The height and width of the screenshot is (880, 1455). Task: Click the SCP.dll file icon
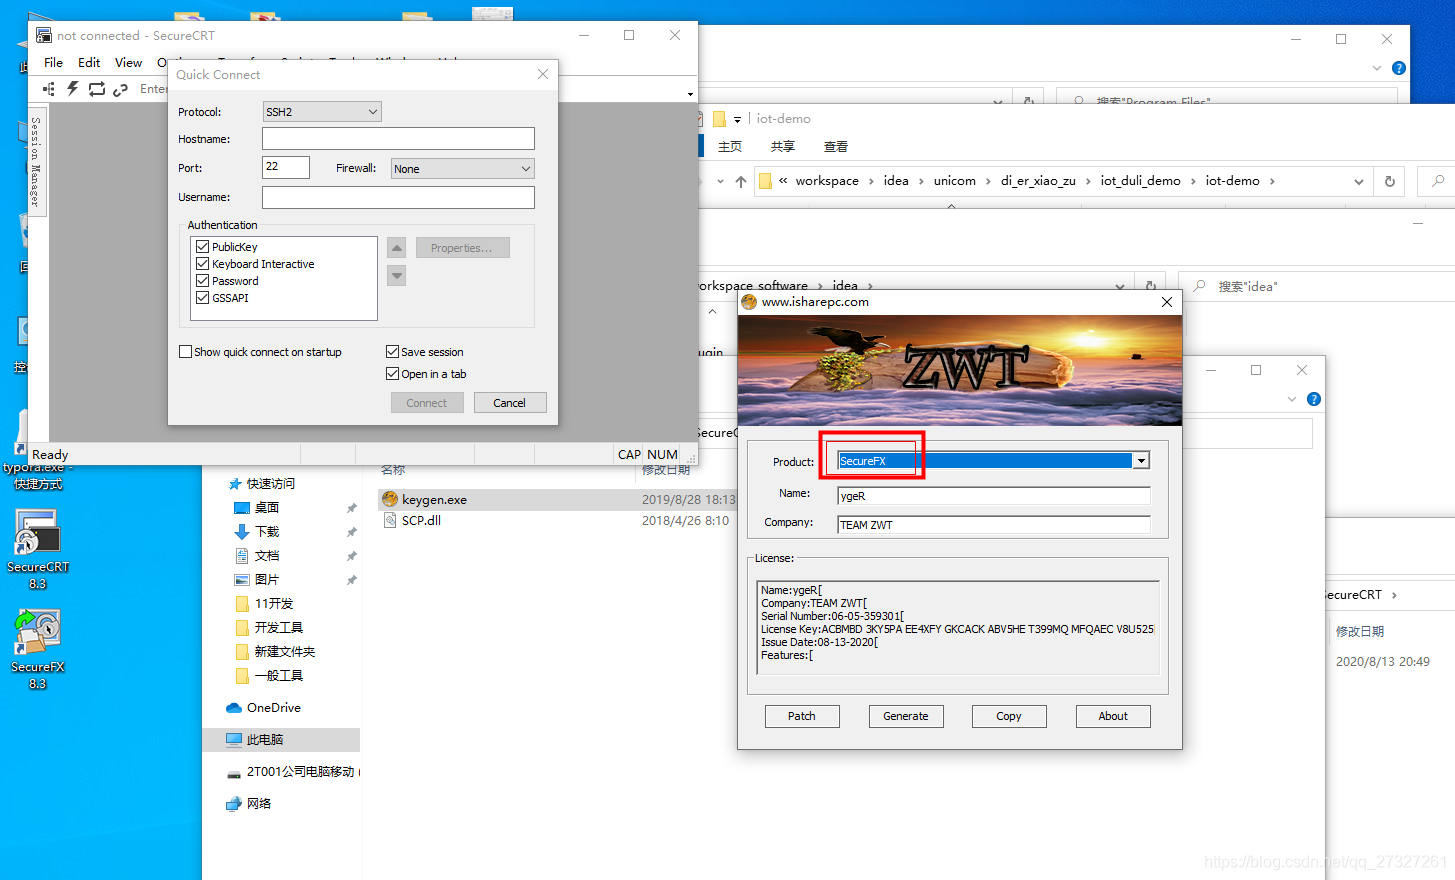390,520
